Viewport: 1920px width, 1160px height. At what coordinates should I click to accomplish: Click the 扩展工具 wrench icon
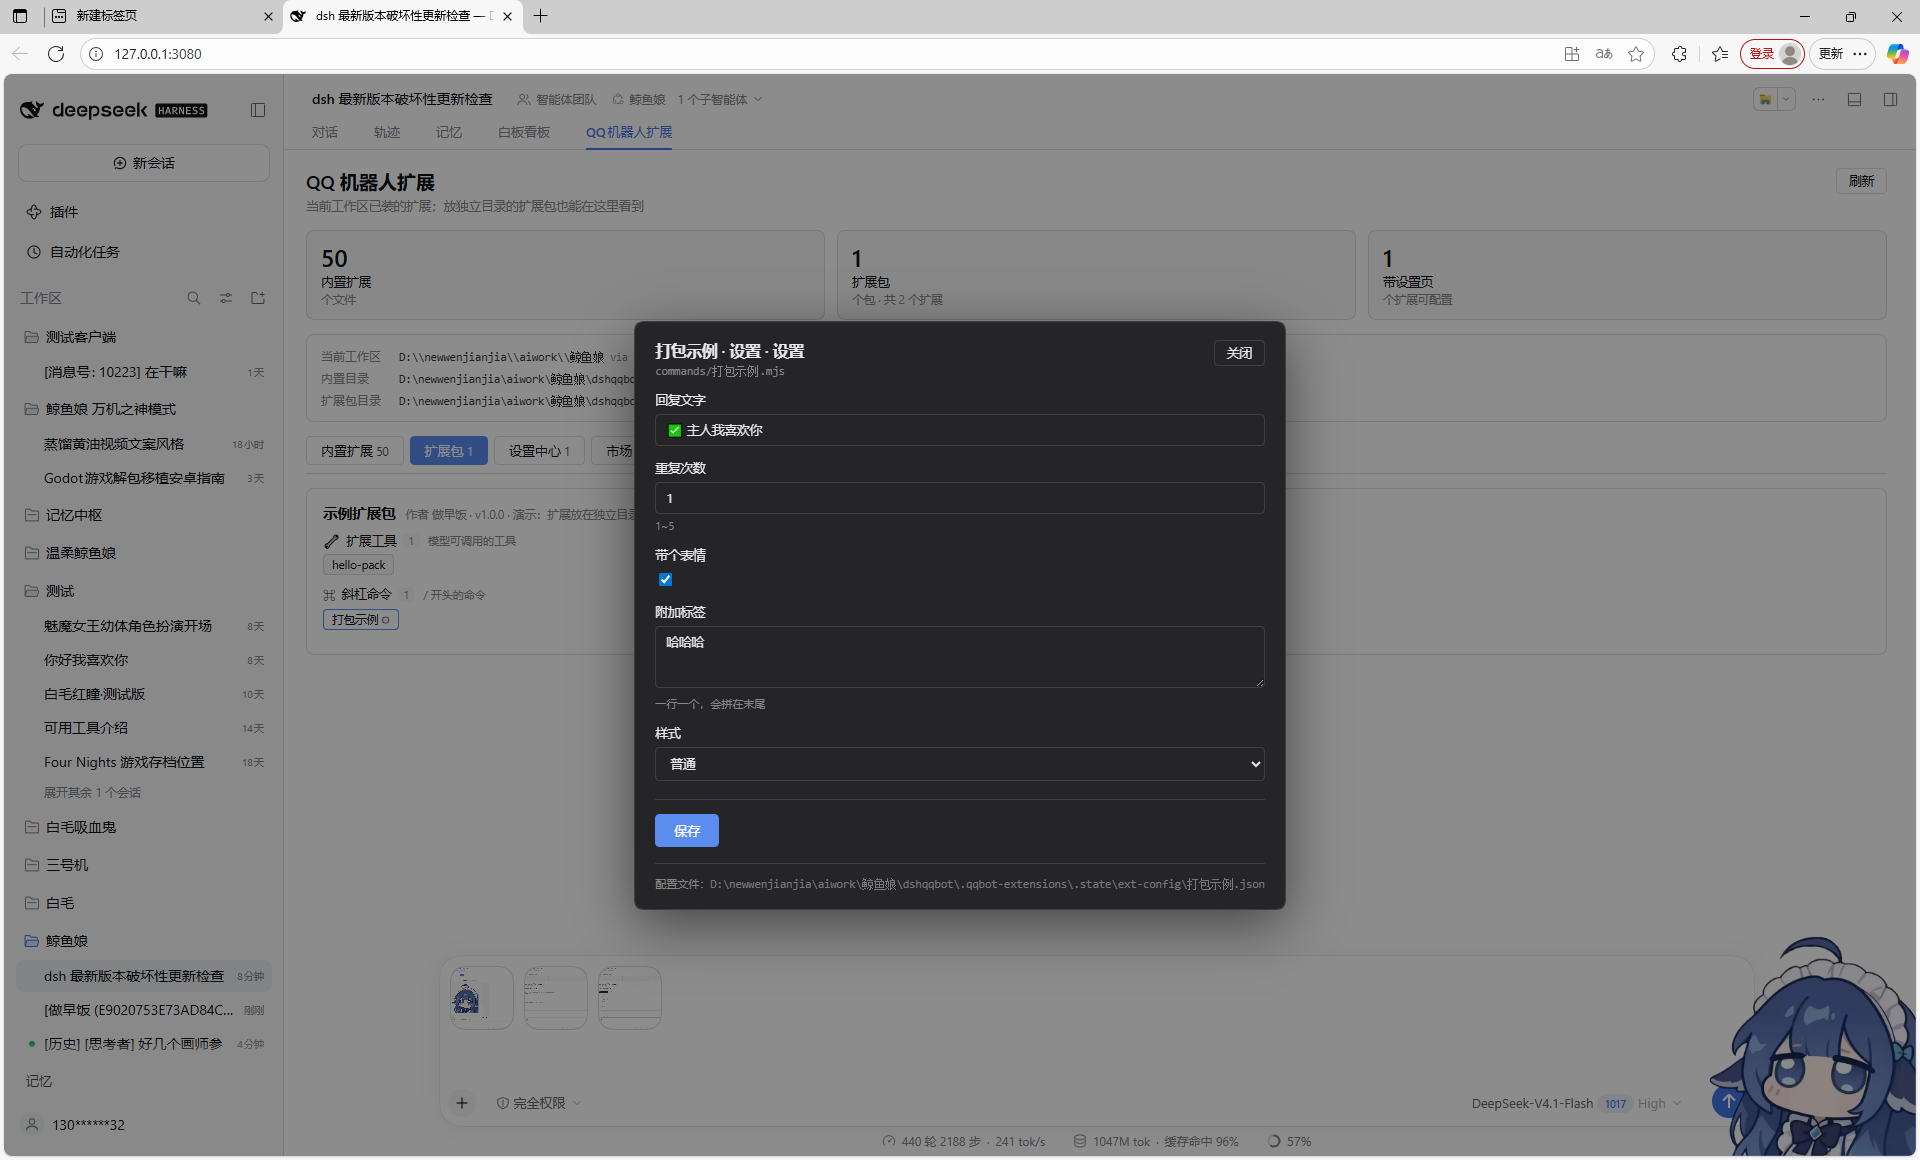pos(331,541)
